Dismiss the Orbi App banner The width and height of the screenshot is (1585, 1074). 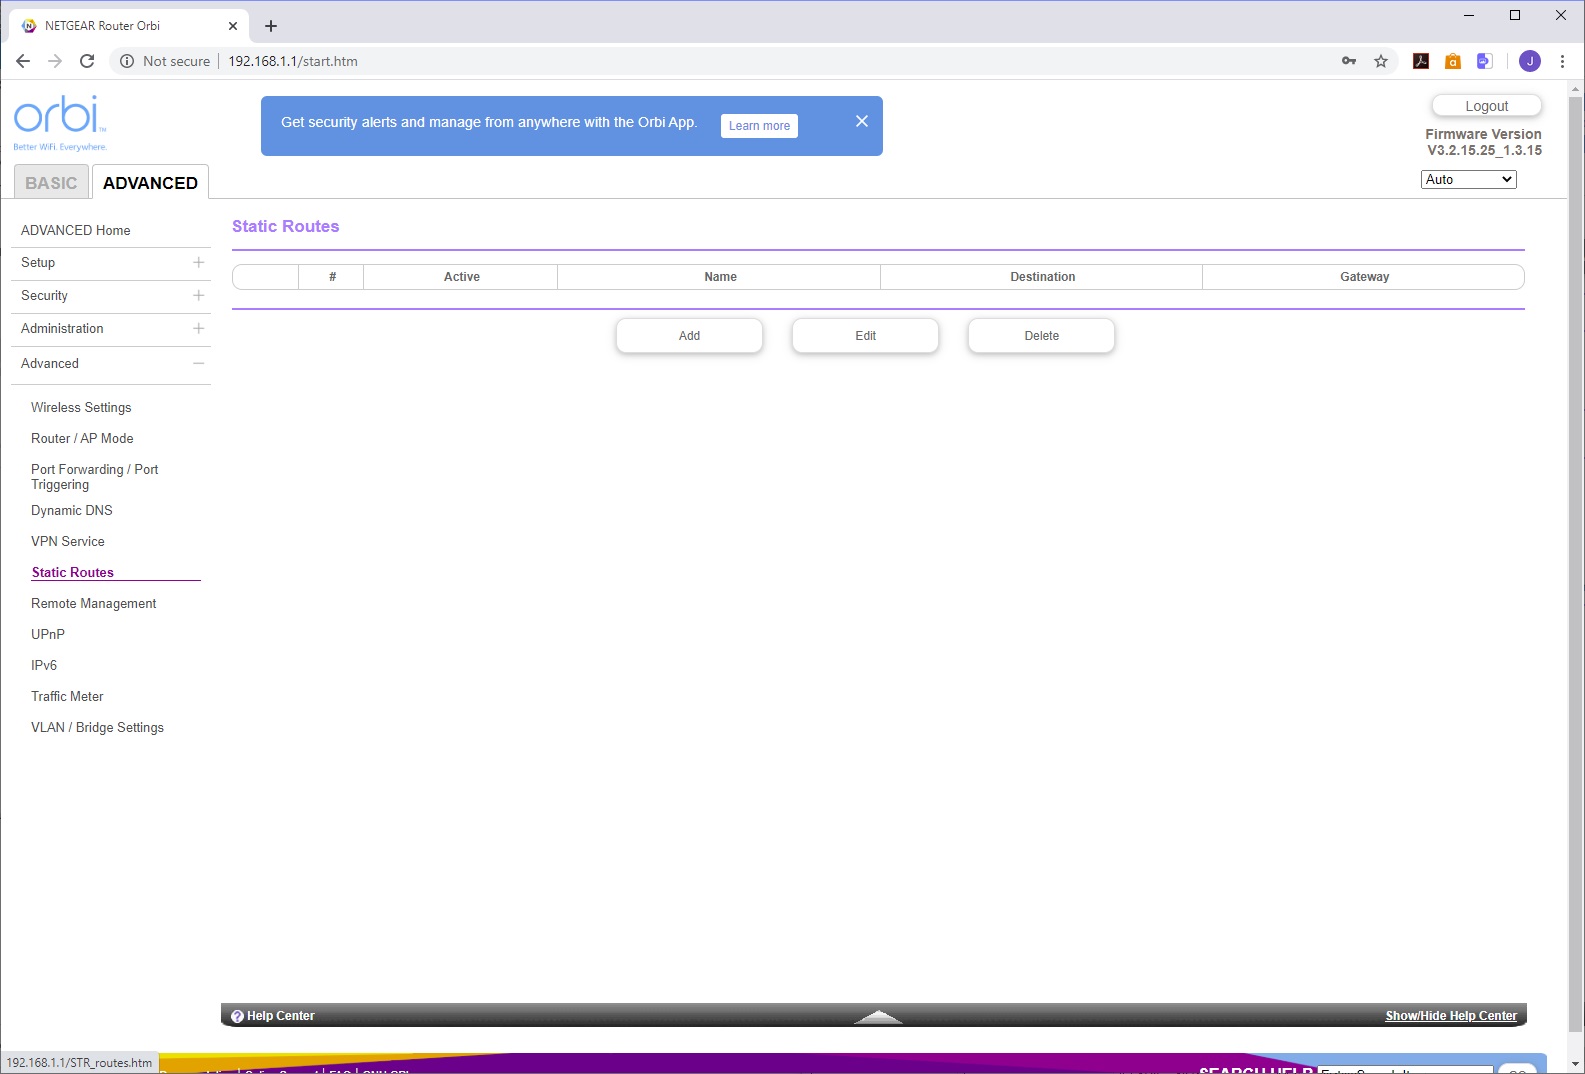[x=862, y=121]
